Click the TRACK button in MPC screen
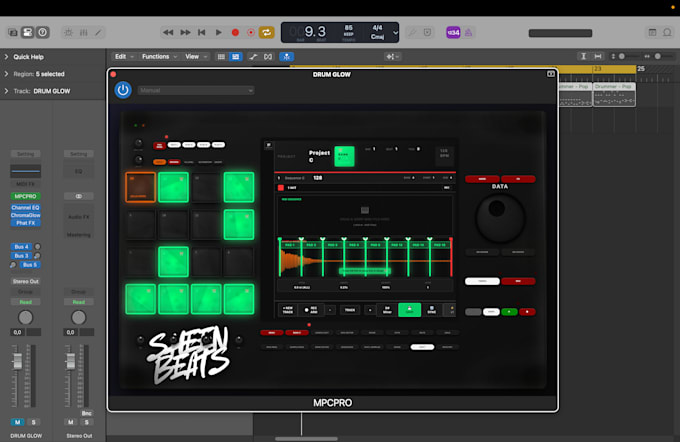This screenshot has width=680, height=442. click(x=350, y=310)
